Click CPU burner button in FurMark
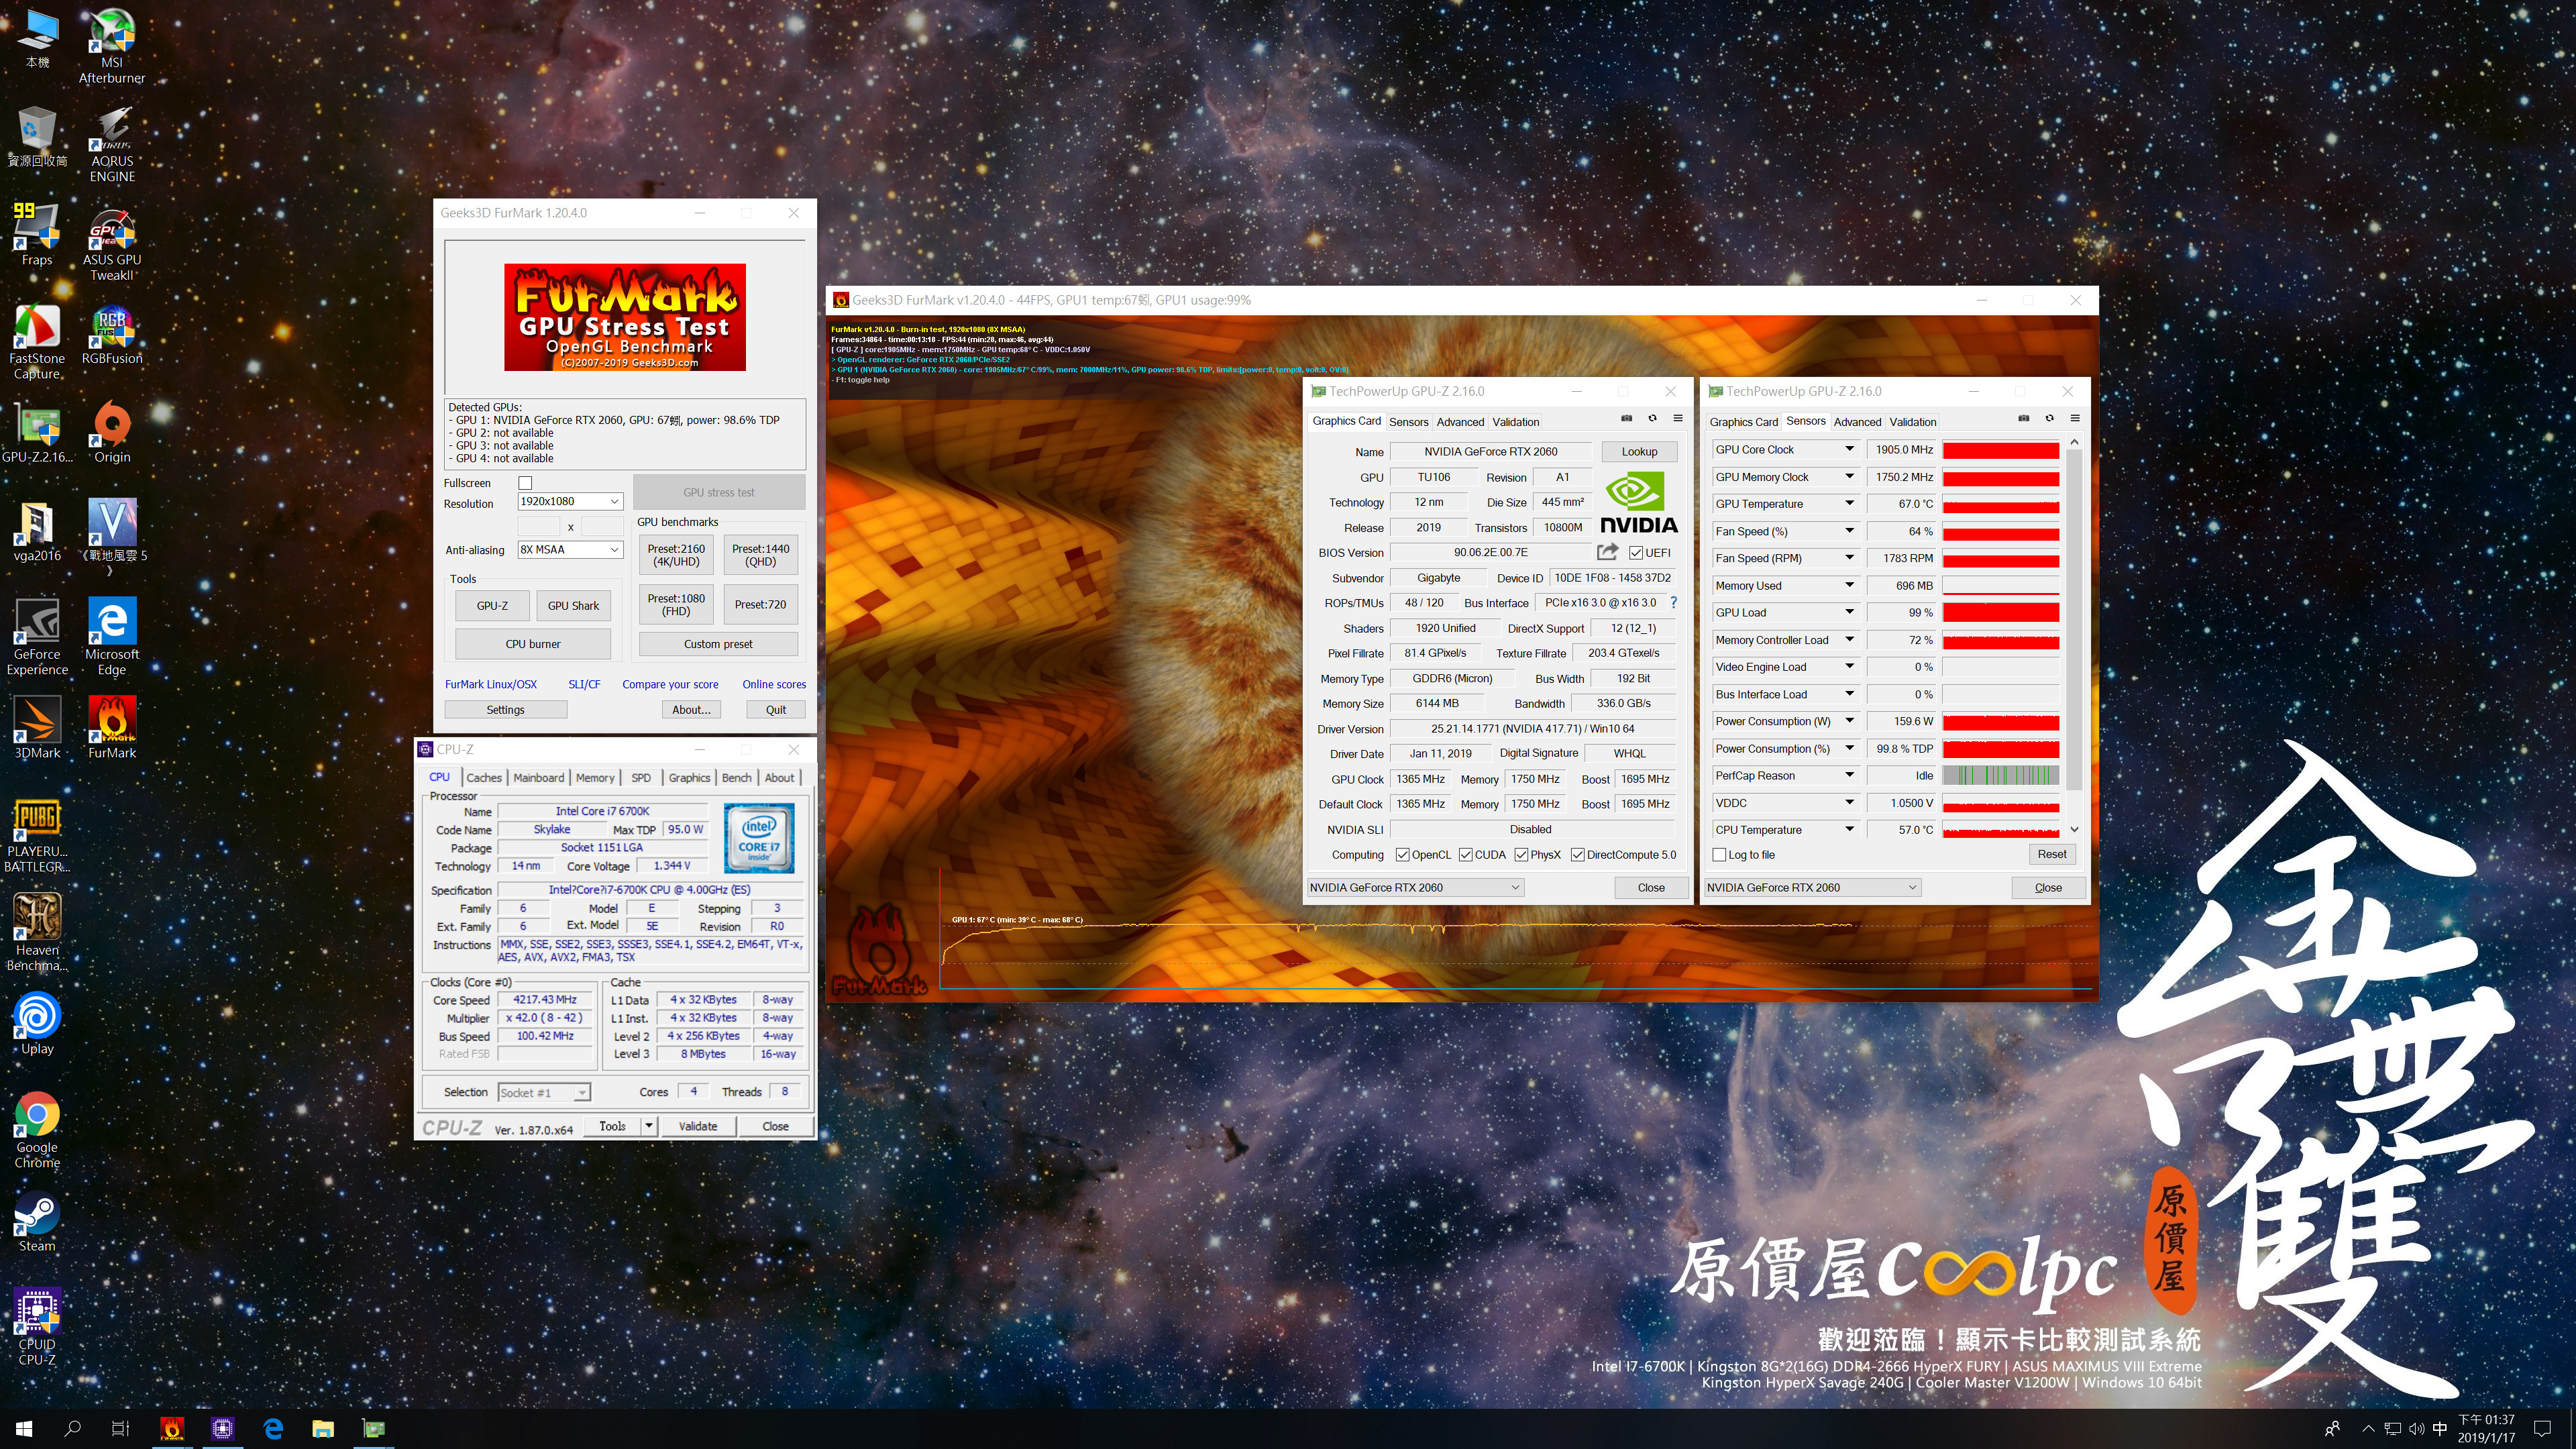This screenshot has height=1449, width=2576. coord(532,644)
